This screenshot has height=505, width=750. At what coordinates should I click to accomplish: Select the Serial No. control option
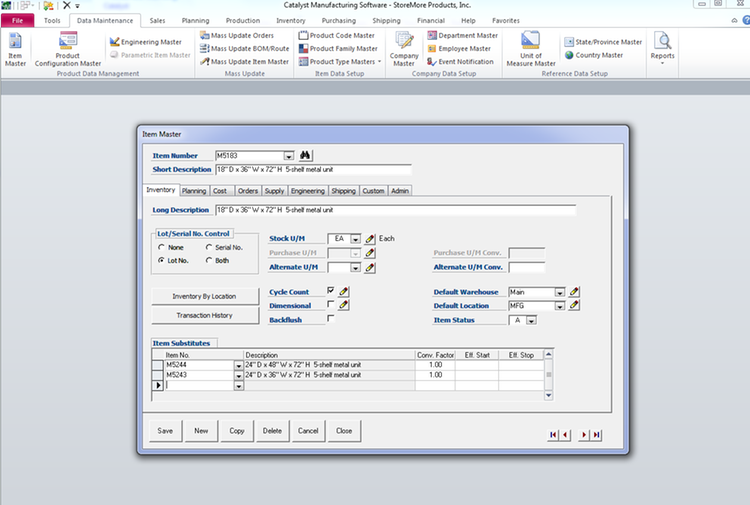coord(209,247)
